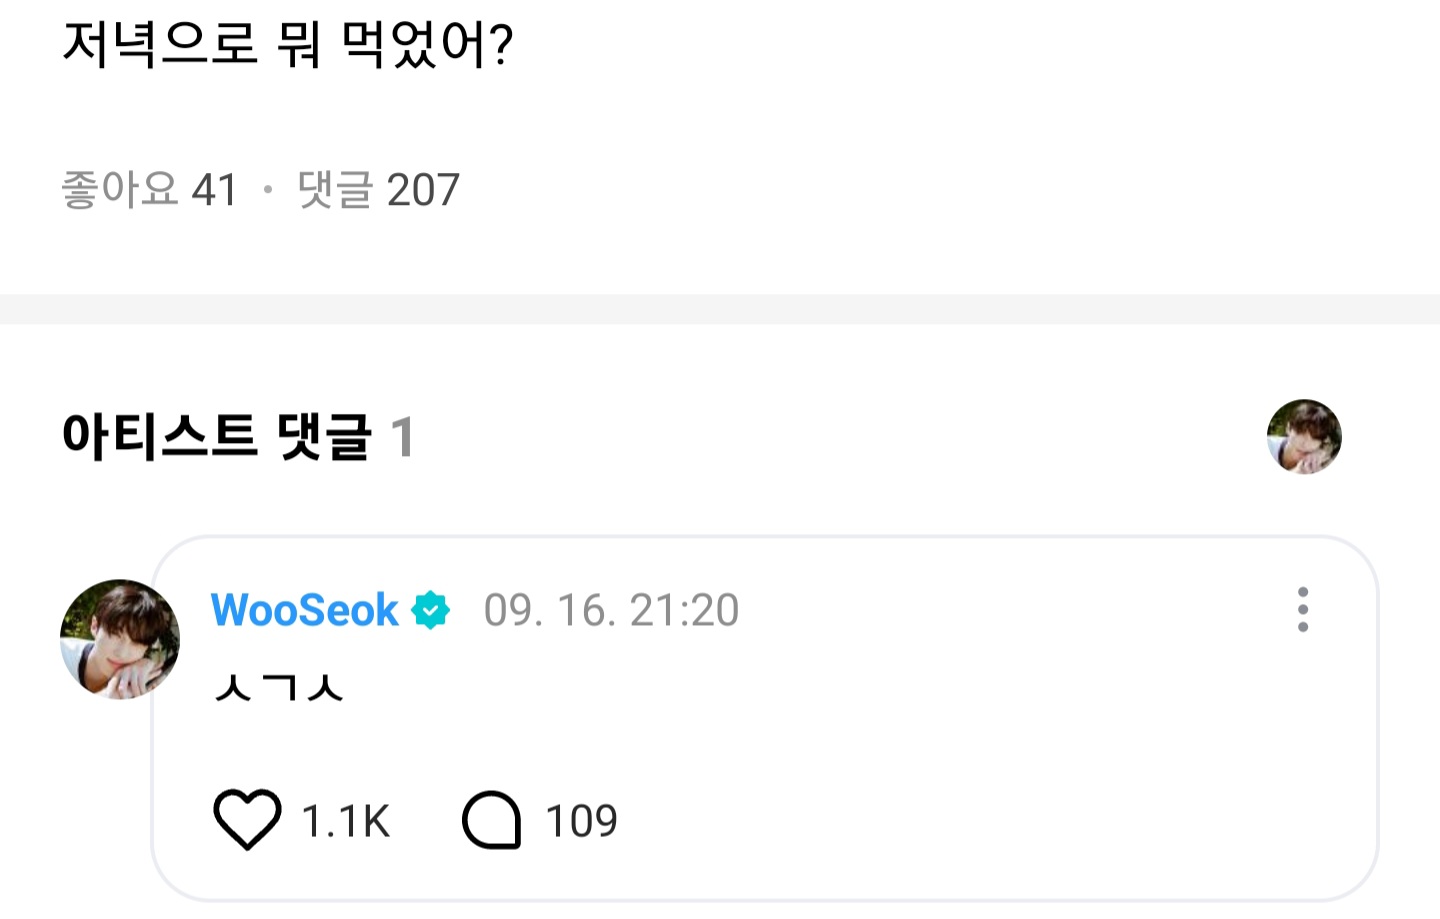Screen dimensions: 1440x919
Task: Tap the gray divider below post stats
Action: coord(720,309)
